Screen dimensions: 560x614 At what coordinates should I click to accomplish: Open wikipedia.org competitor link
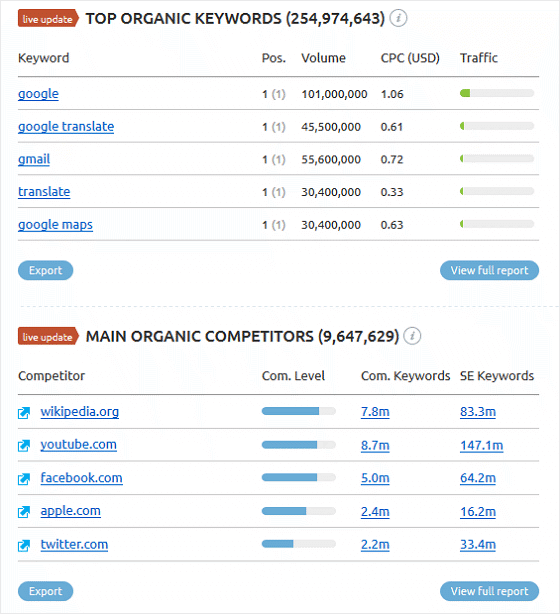(79, 412)
